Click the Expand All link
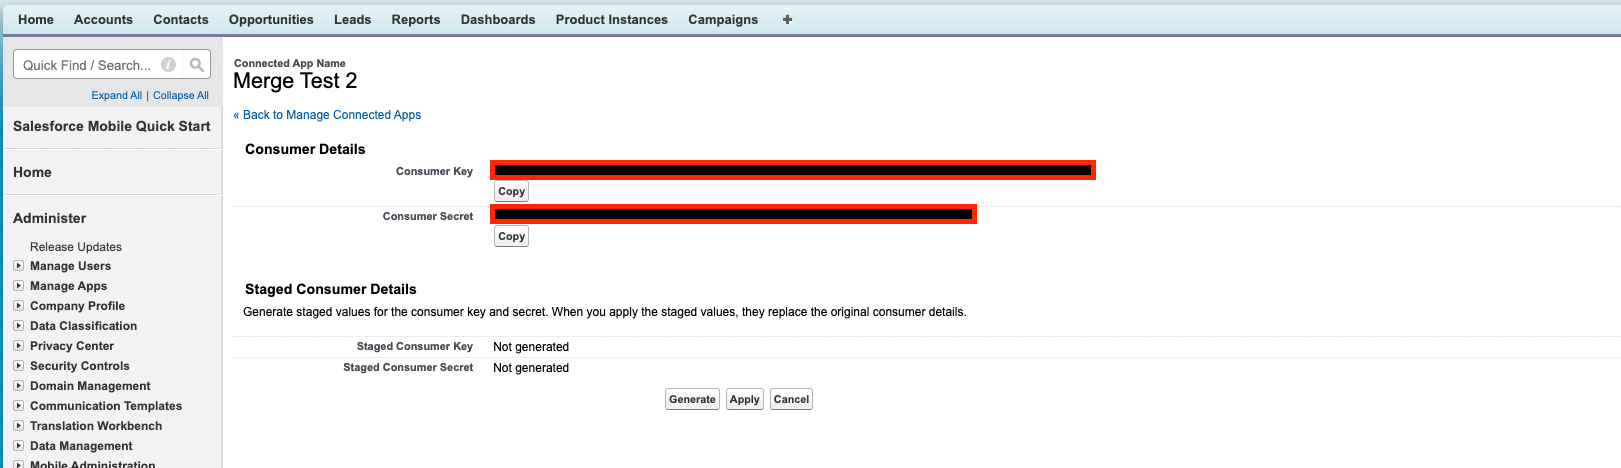 pyautogui.click(x=117, y=95)
